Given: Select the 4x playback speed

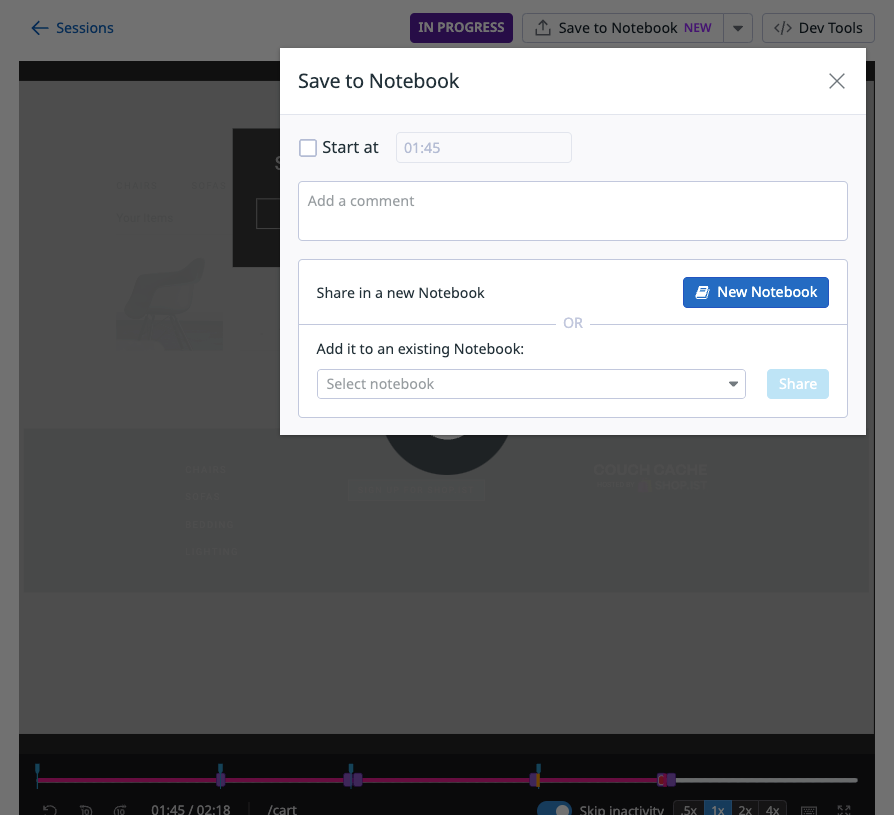Looking at the screenshot, I should [x=772, y=808].
